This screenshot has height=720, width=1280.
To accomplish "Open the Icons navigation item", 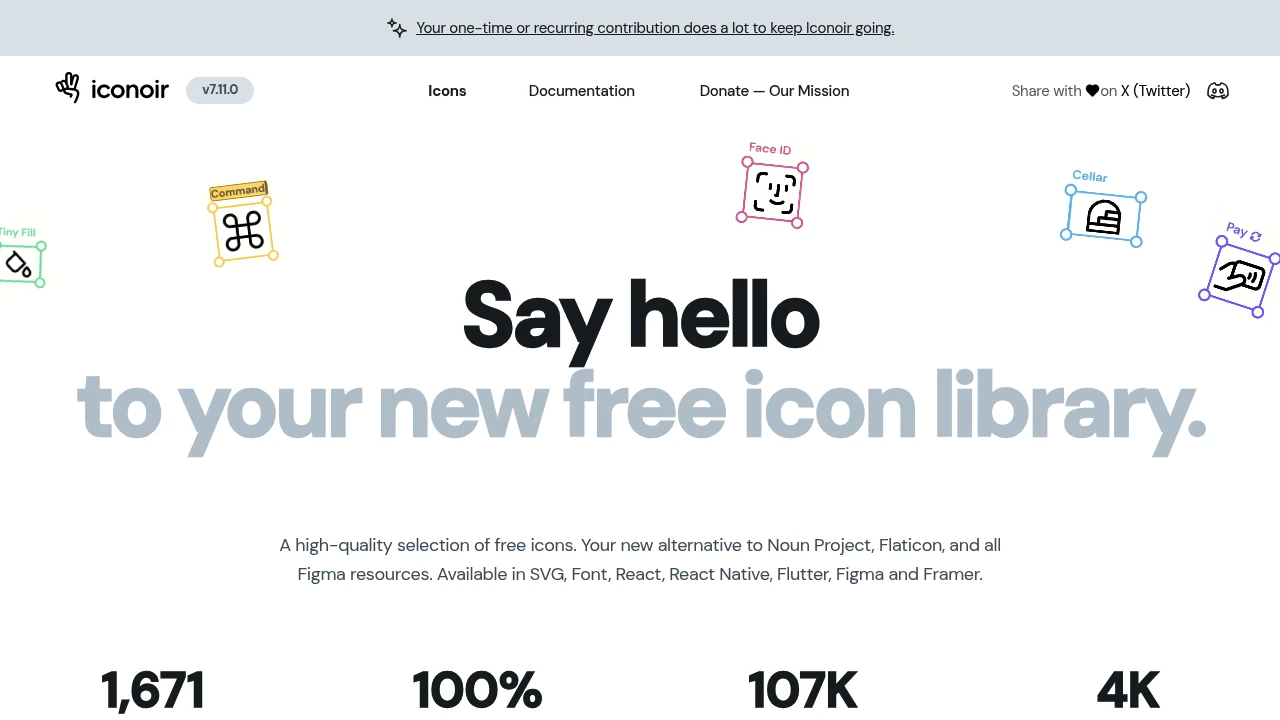I will [x=447, y=91].
